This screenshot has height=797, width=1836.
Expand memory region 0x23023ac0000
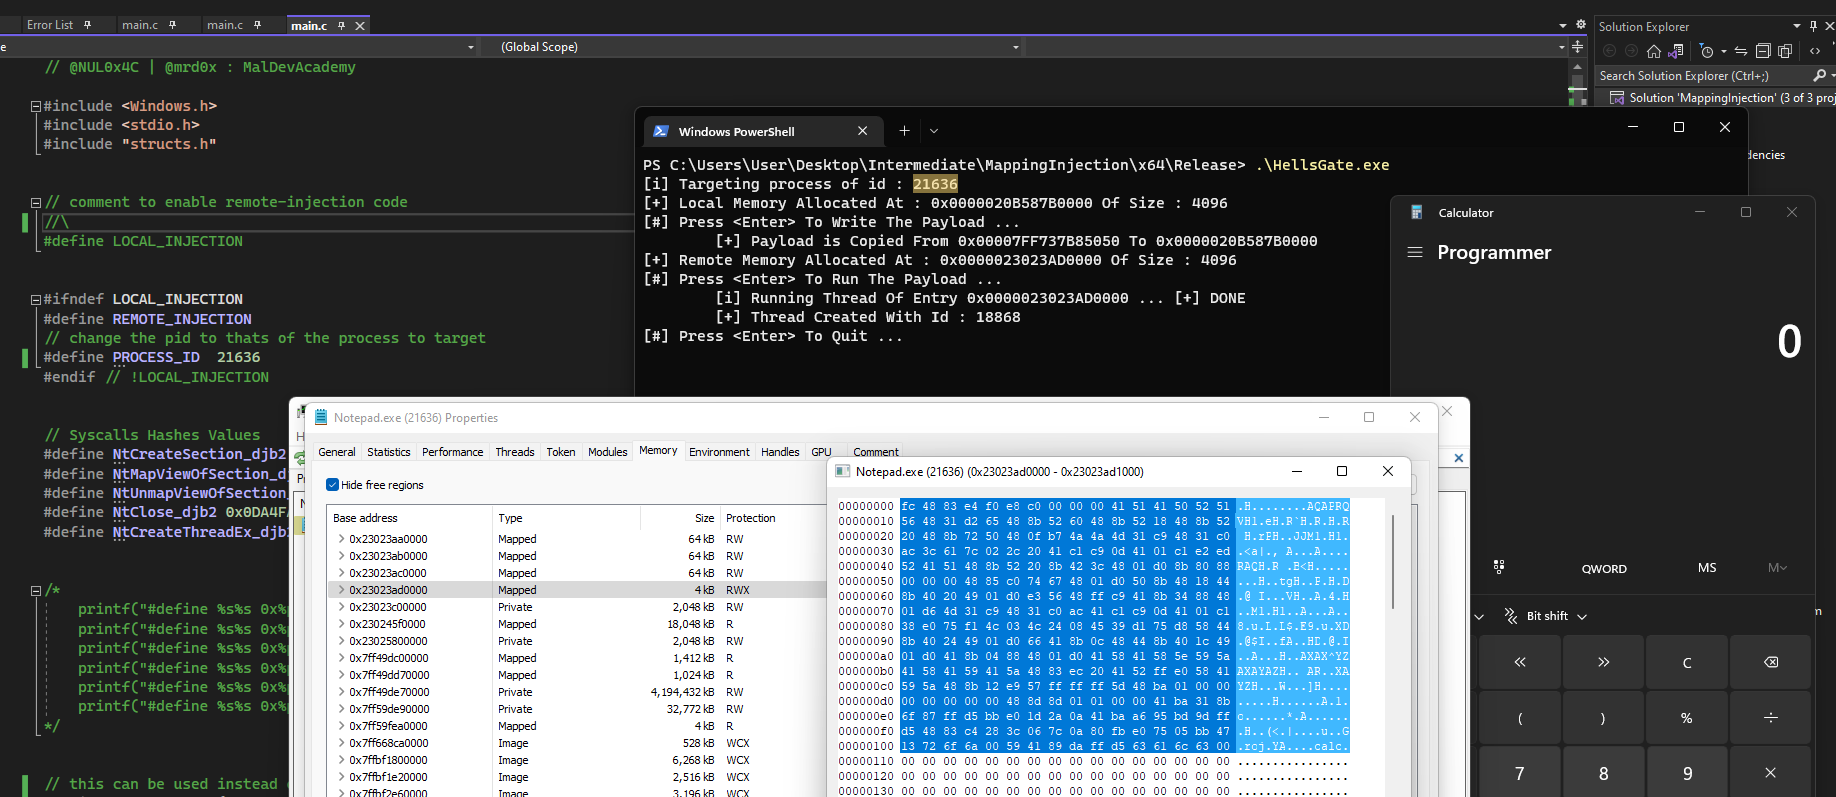click(x=341, y=573)
